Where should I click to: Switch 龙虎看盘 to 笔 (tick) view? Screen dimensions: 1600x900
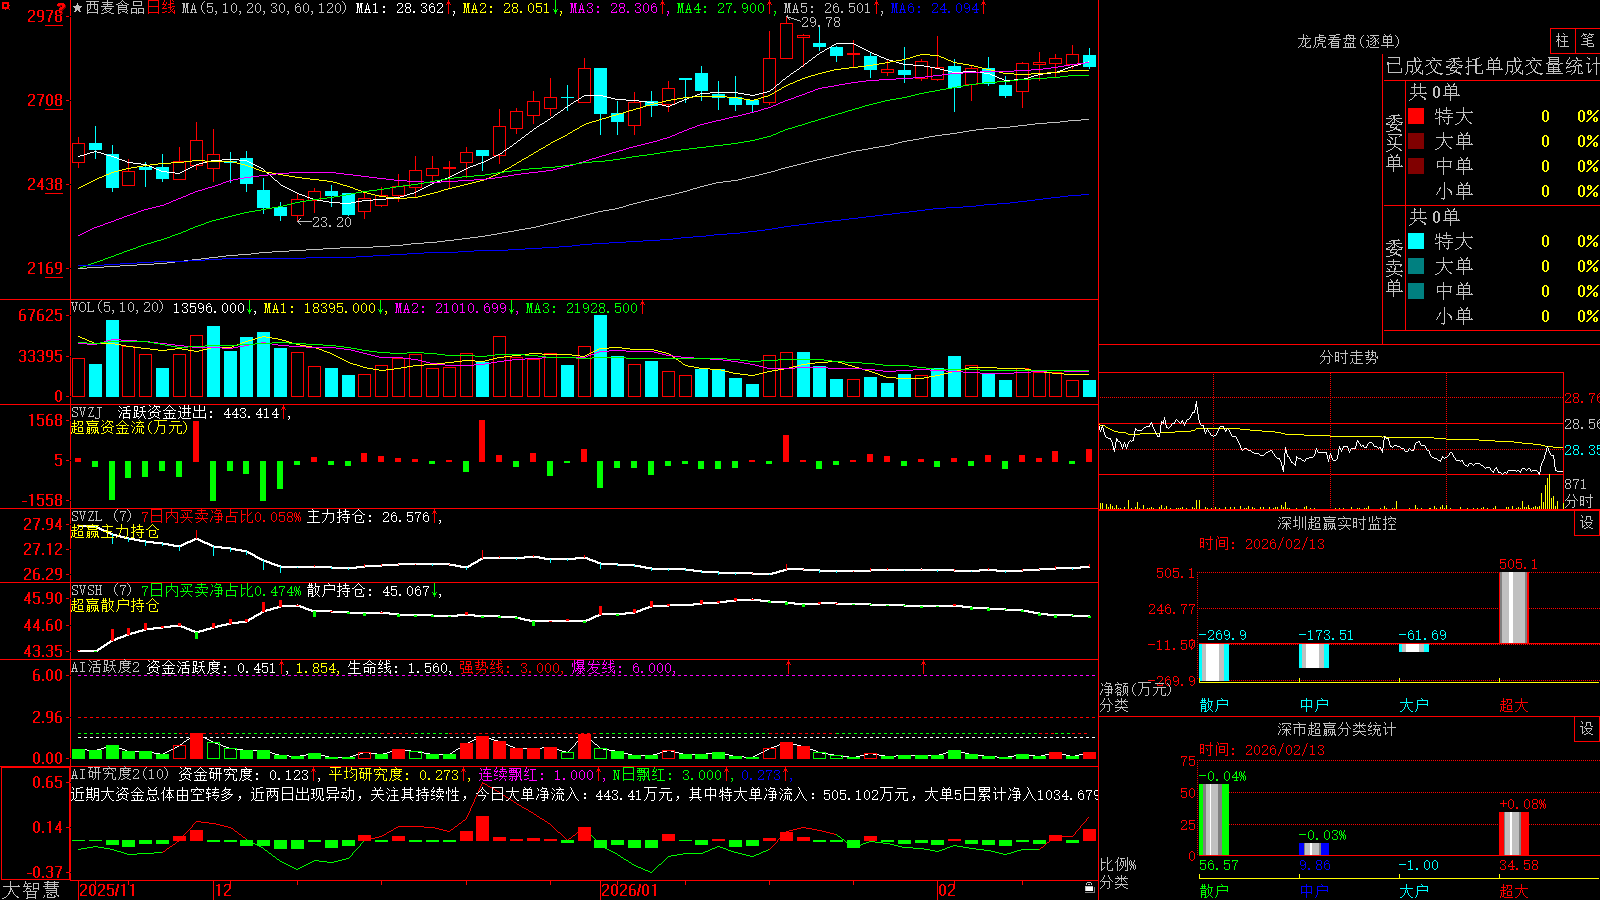[x=1587, y=40]
